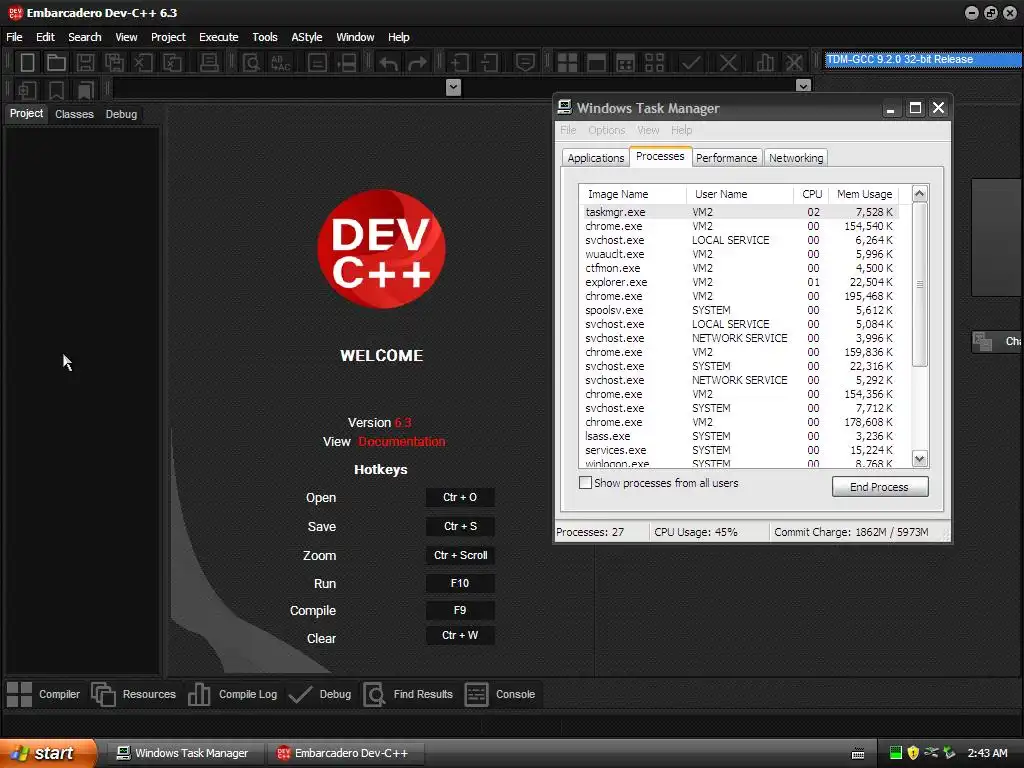The width and height of the screenshot is (1024, 768).
Task: Open the Execute menu
Action: (x=219, y=37)
